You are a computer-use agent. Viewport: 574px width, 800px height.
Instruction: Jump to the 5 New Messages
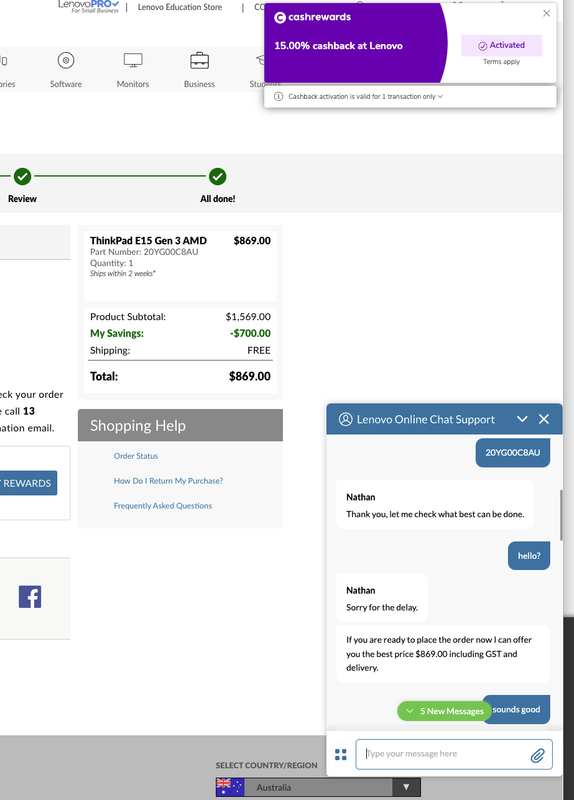point(445,711)
